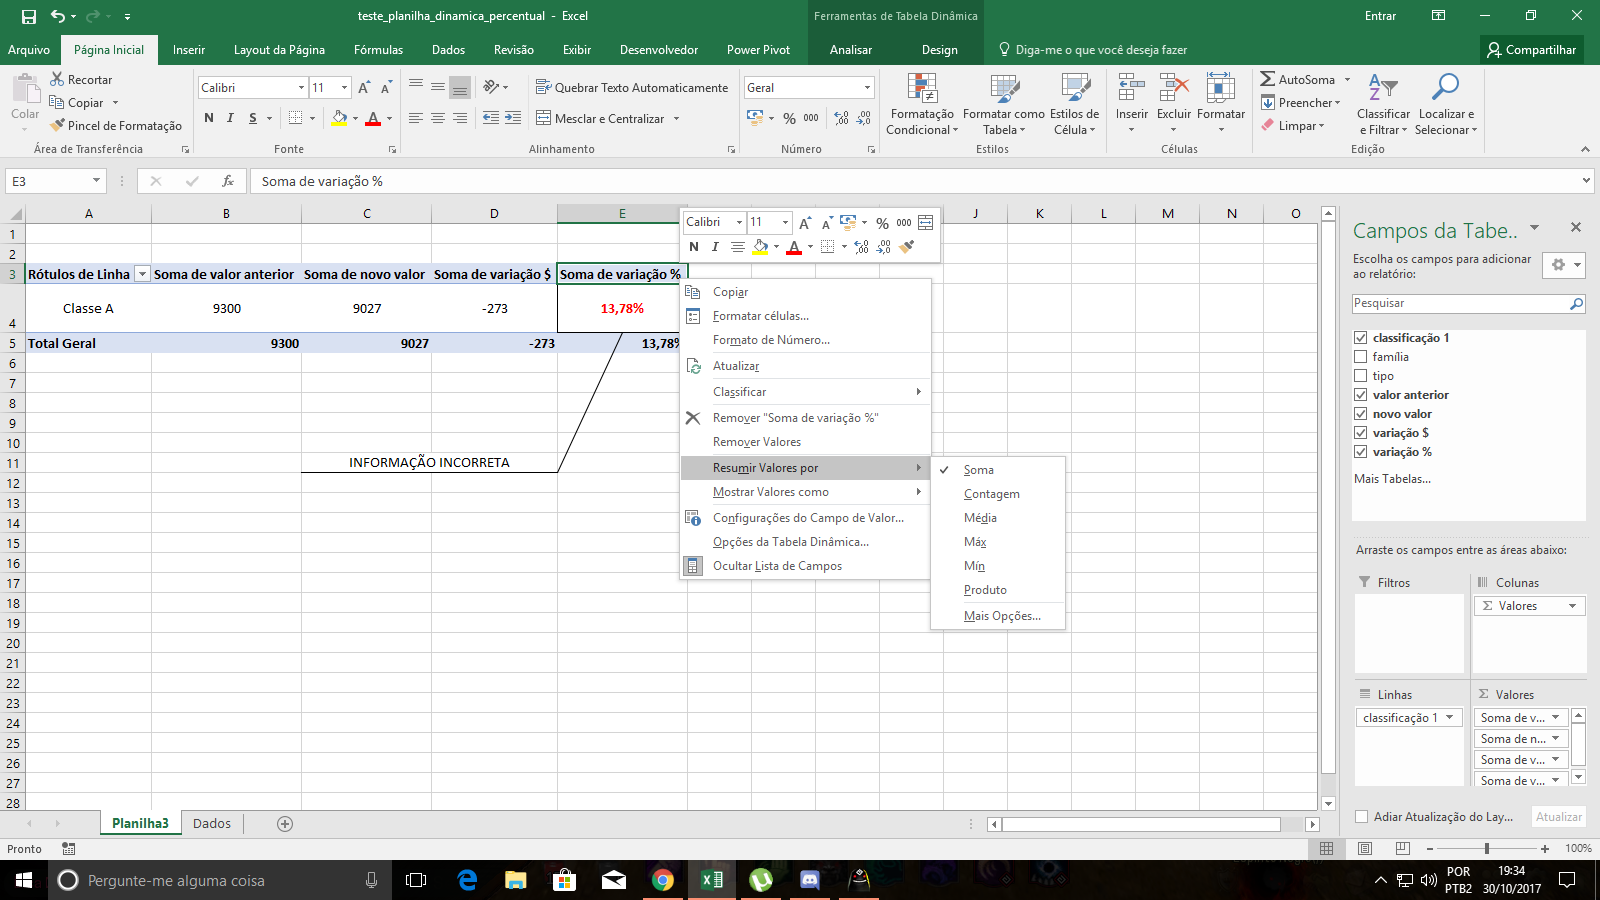Open Localizar e Selecionar
The width and height of the screenshot is (1600, 900).
tap(1445, 104)
